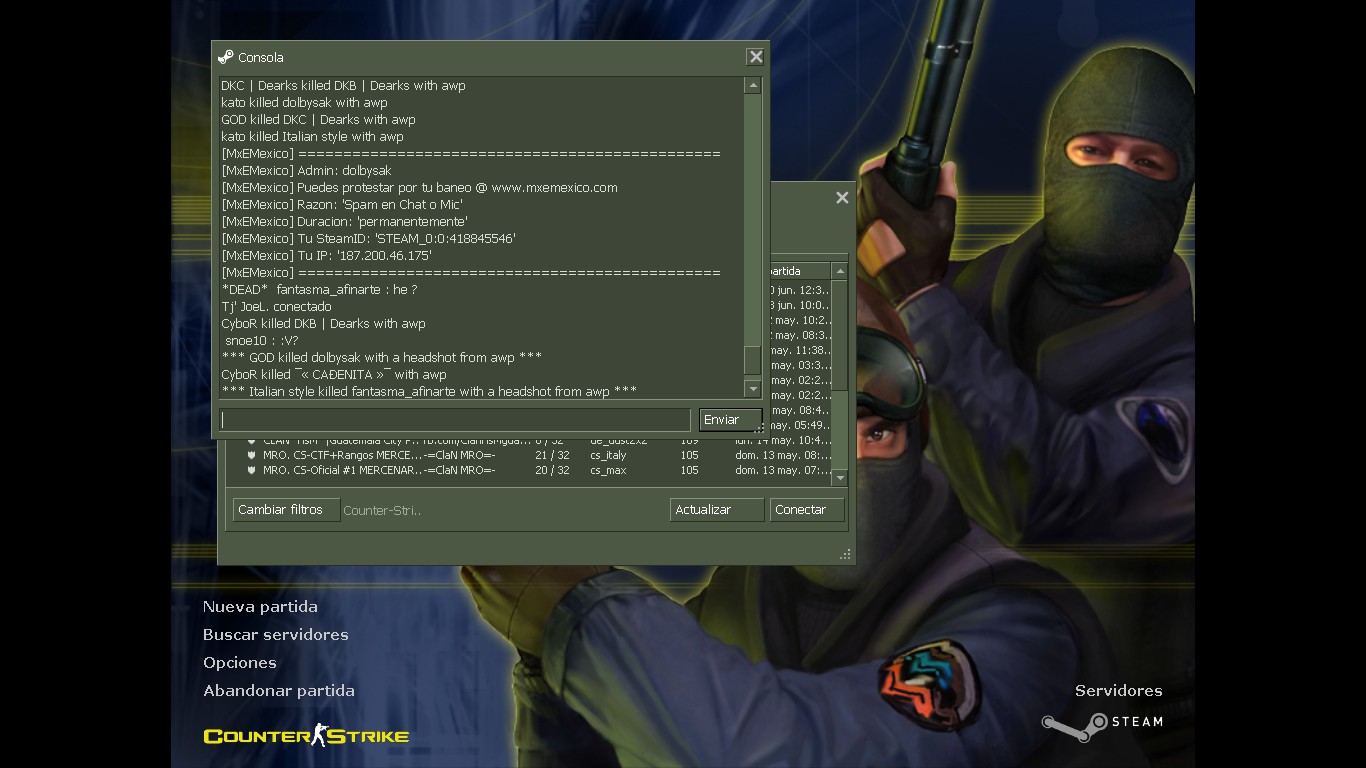This screenshot has width=1366, height=768.
Task: Focus the console command input field
Action: pos(455,420)
